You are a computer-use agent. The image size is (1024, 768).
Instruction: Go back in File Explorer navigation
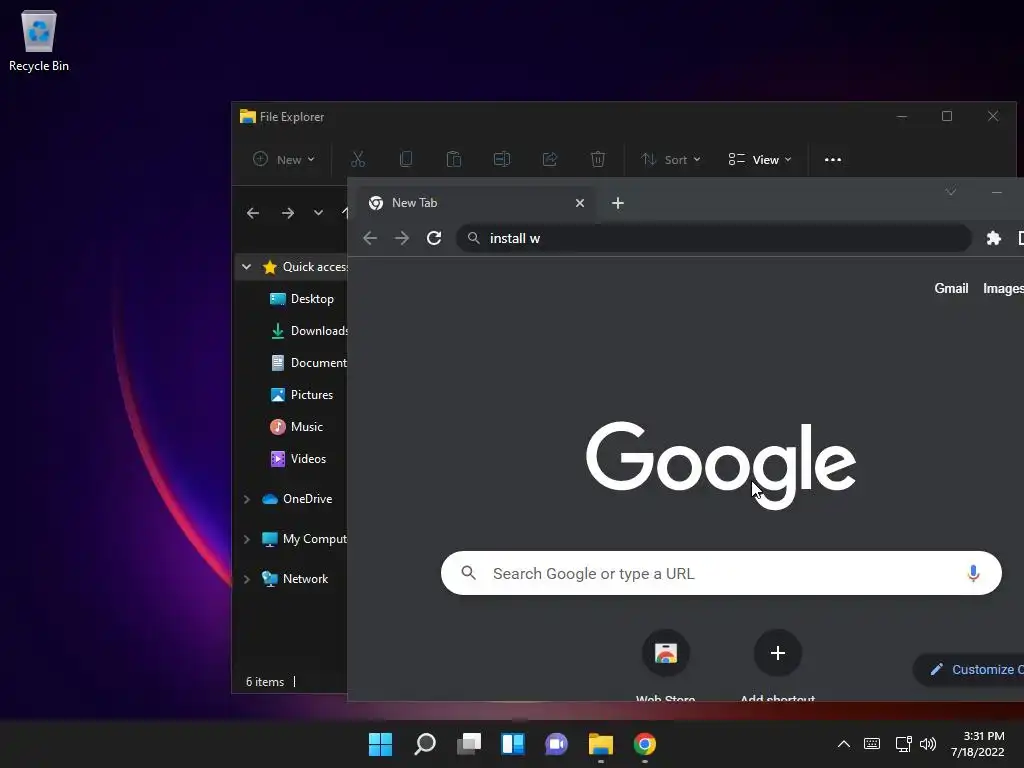click(253, 213)
